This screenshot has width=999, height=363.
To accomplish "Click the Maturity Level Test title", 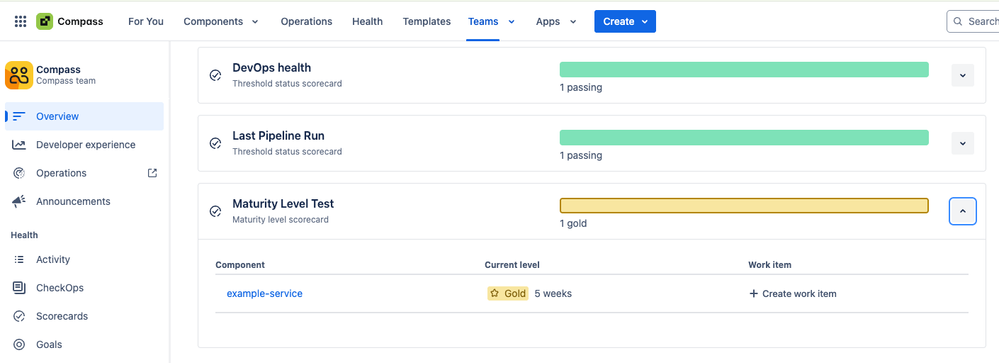I will pyautogui.click(x=283, y=204).
